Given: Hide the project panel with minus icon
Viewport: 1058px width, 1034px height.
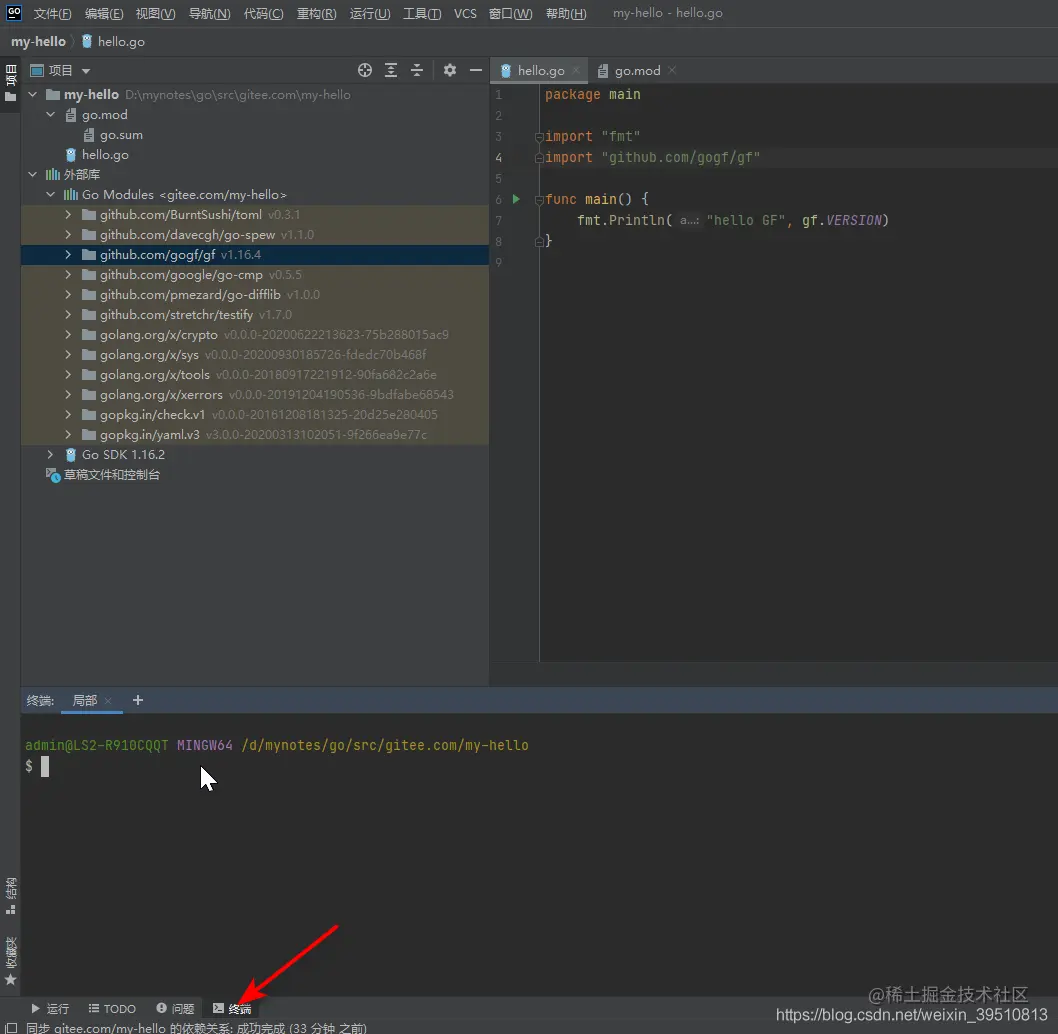Looking at the screenshot, I should click(476, 70).
